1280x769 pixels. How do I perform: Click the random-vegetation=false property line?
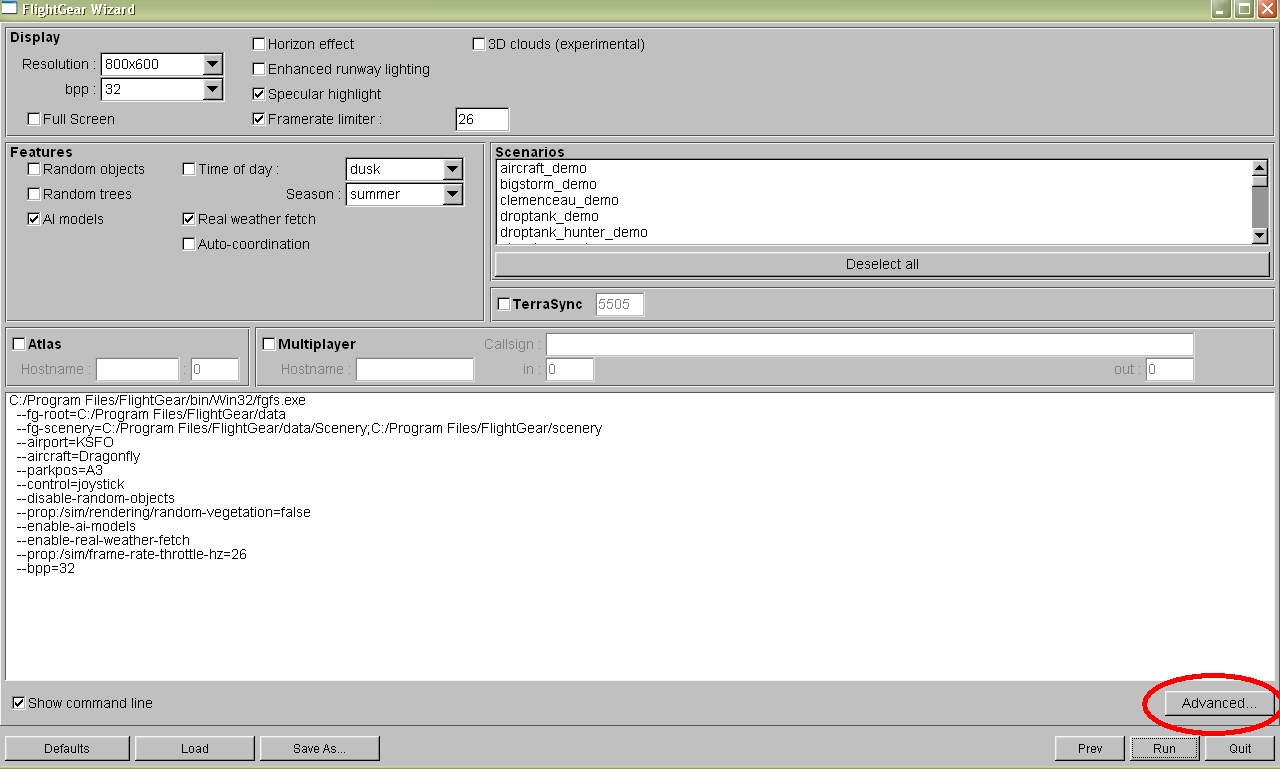pyautogui.click(x=164, y=512)
